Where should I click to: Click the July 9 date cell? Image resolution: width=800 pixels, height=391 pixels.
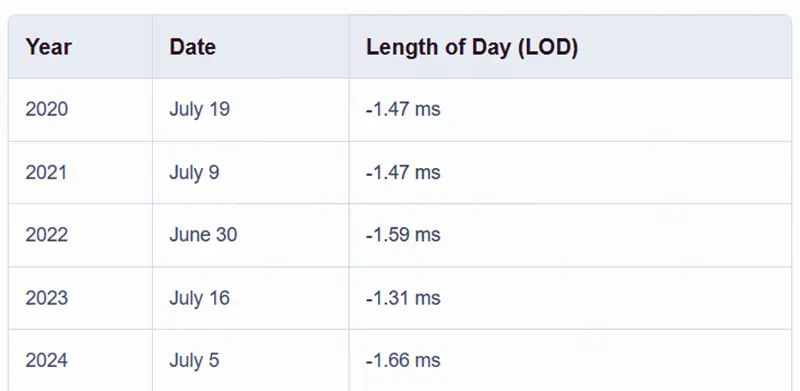251,173
